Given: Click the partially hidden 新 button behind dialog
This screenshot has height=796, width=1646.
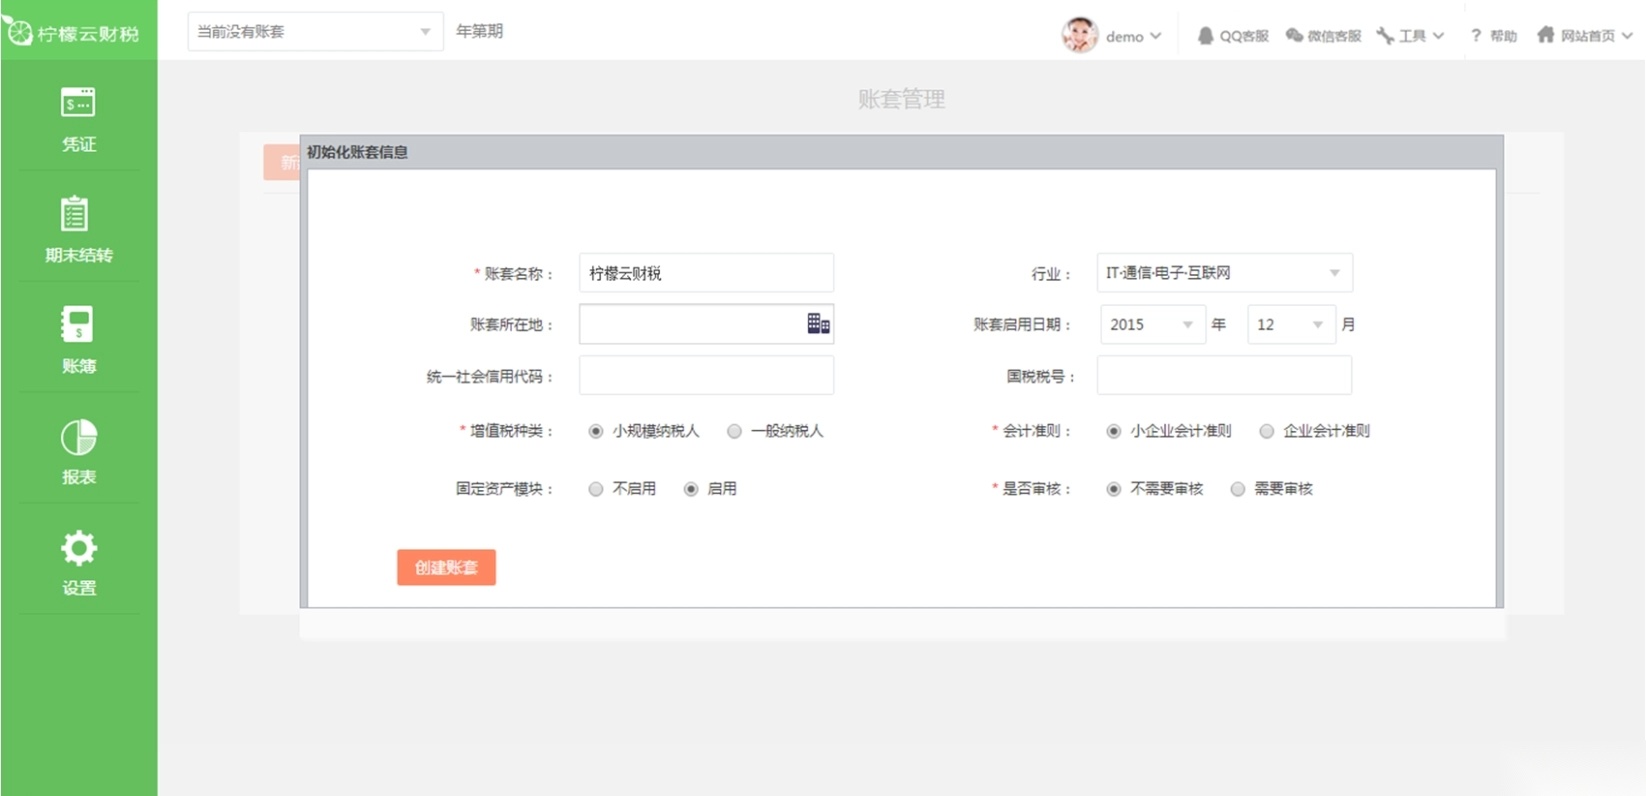Looking at the screenshot, I should [x=282, y=162].
